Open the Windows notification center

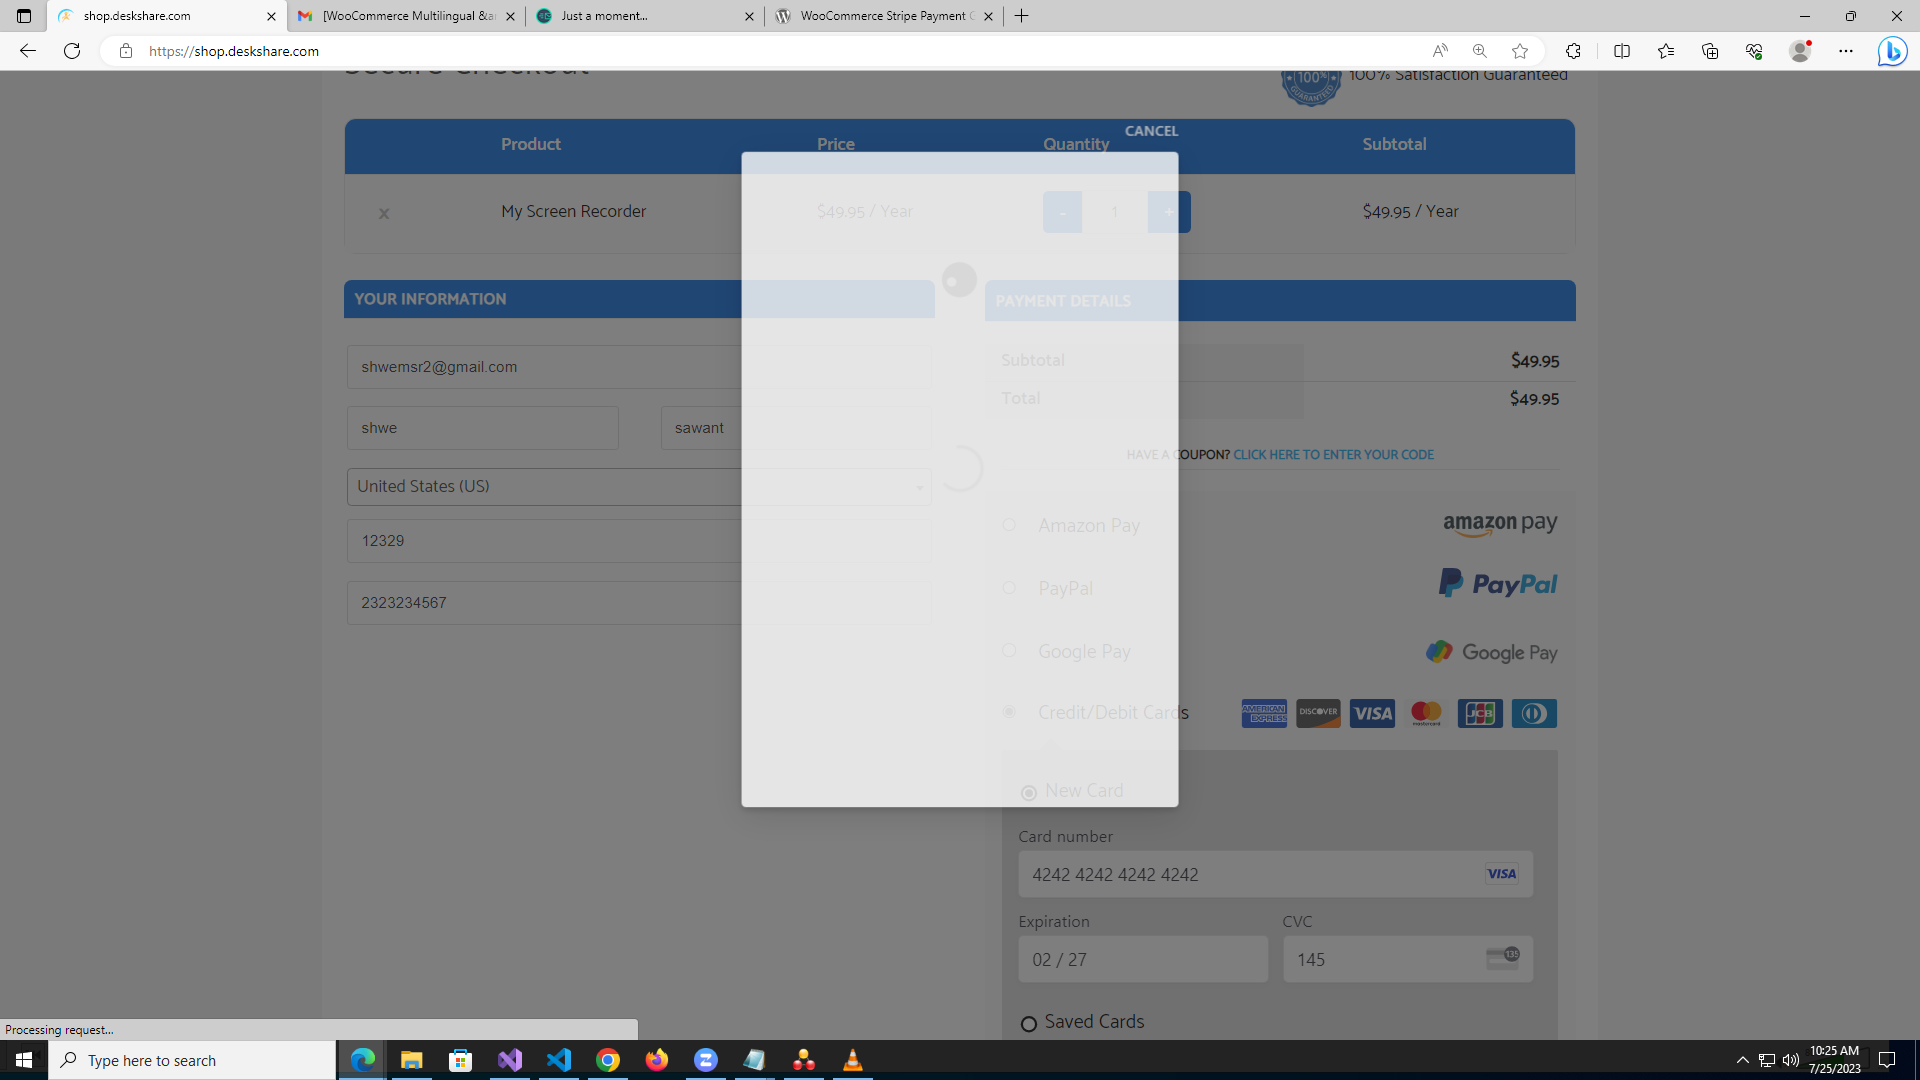tap(1887, 1060)
